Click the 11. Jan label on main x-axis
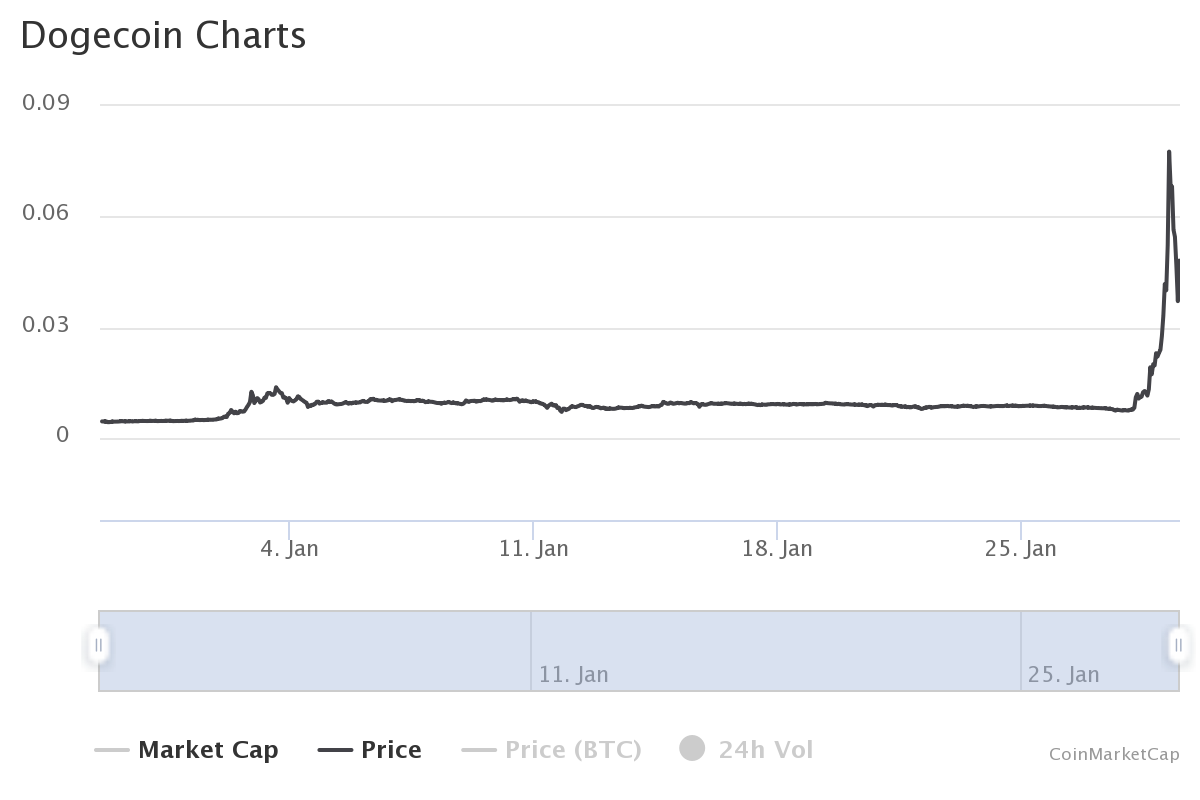 [x=533, y=548]
